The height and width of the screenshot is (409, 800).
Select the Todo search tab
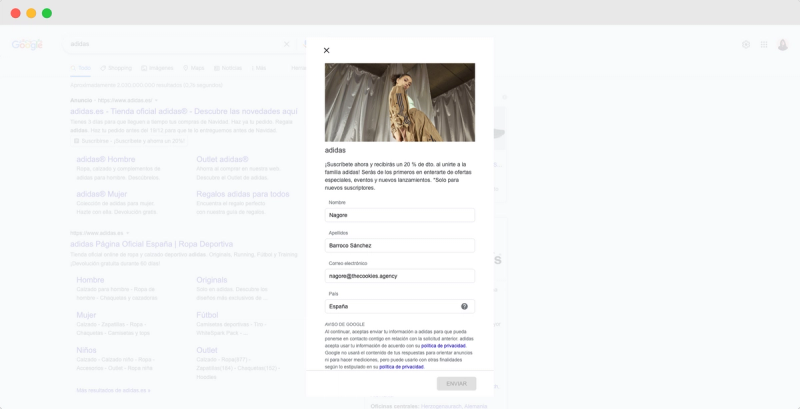tap(81, 68)
